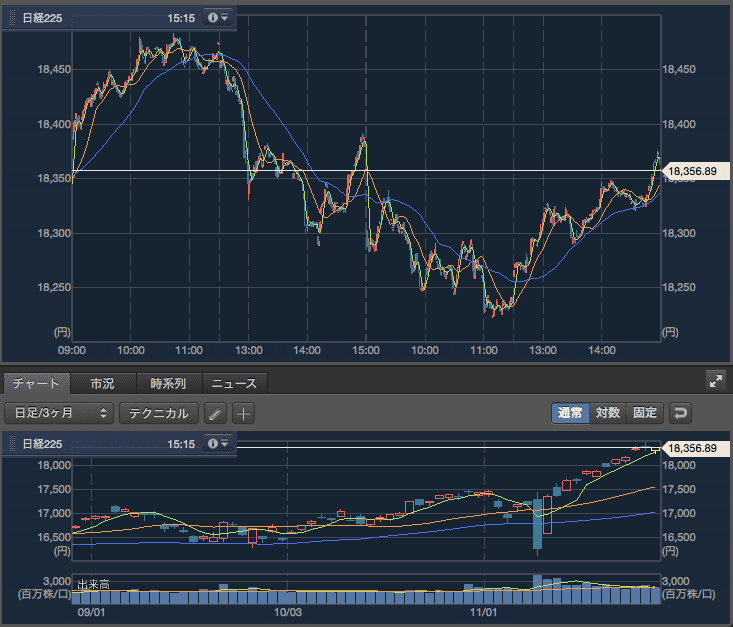Viewport: 733px width, 627px height.
Task: Open the ニュース tab
Action: [x=235, y=383]
